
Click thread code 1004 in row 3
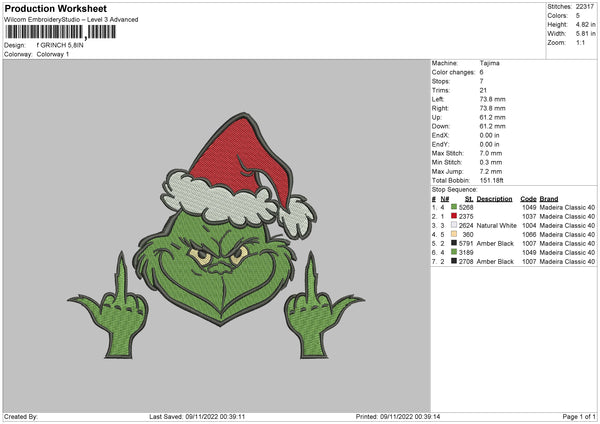[529, 225]
